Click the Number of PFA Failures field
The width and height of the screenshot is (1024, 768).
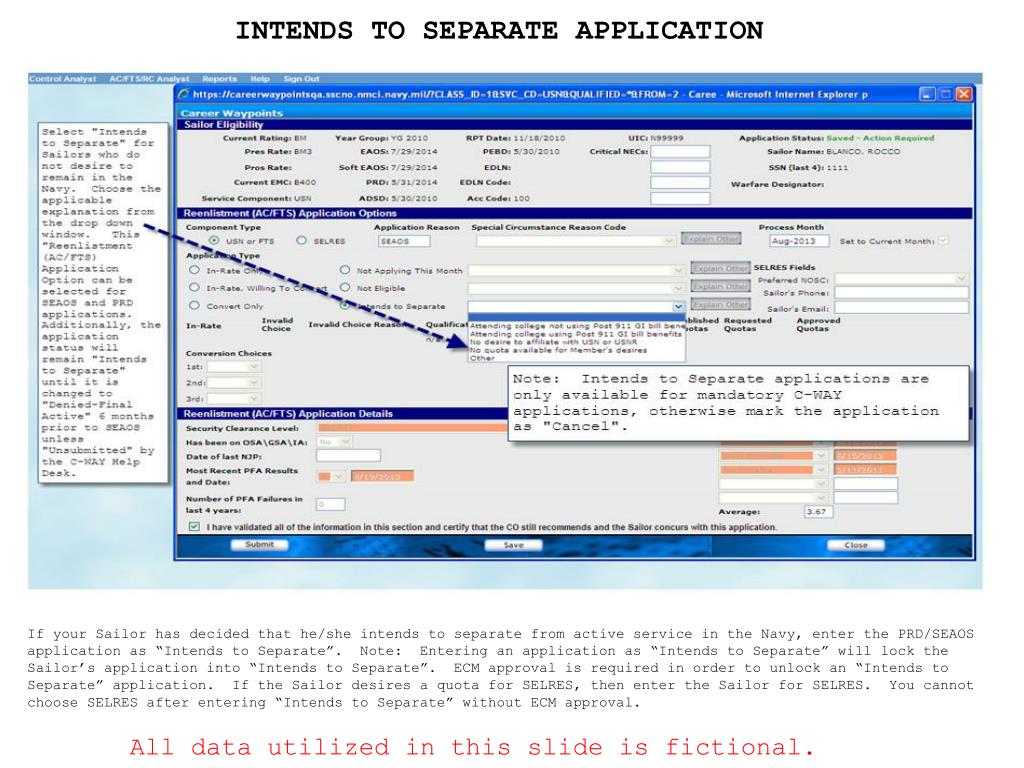330,504
